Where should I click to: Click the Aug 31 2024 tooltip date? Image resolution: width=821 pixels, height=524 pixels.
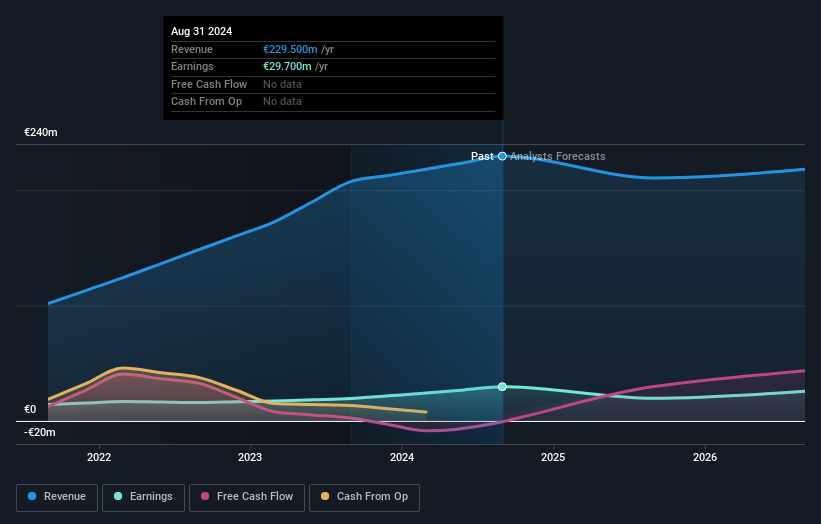pos(202,31)
